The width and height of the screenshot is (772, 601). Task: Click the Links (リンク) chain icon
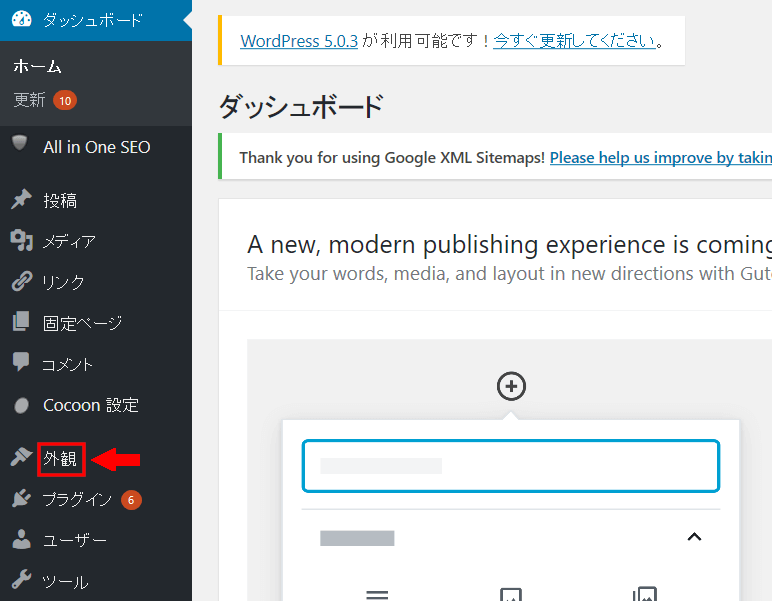coord(21,282)
